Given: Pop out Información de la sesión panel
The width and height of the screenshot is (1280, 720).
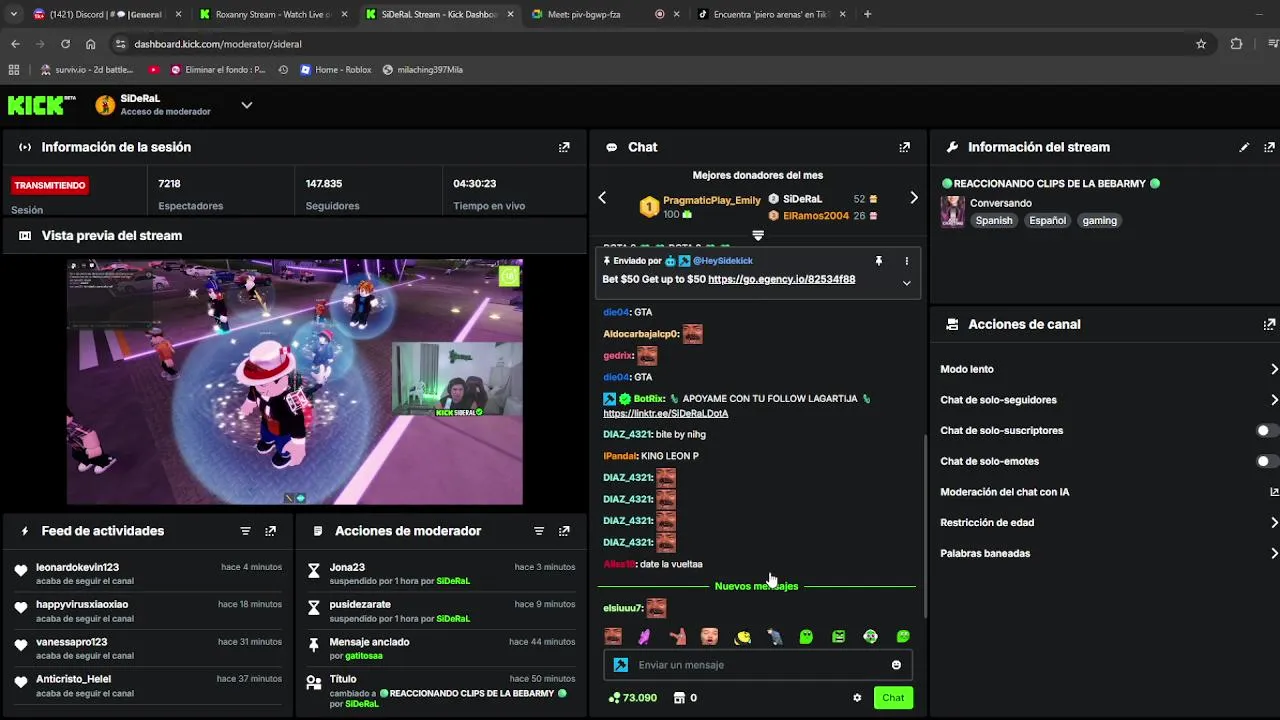Looking at the screenshot, I should coord(564,147).
